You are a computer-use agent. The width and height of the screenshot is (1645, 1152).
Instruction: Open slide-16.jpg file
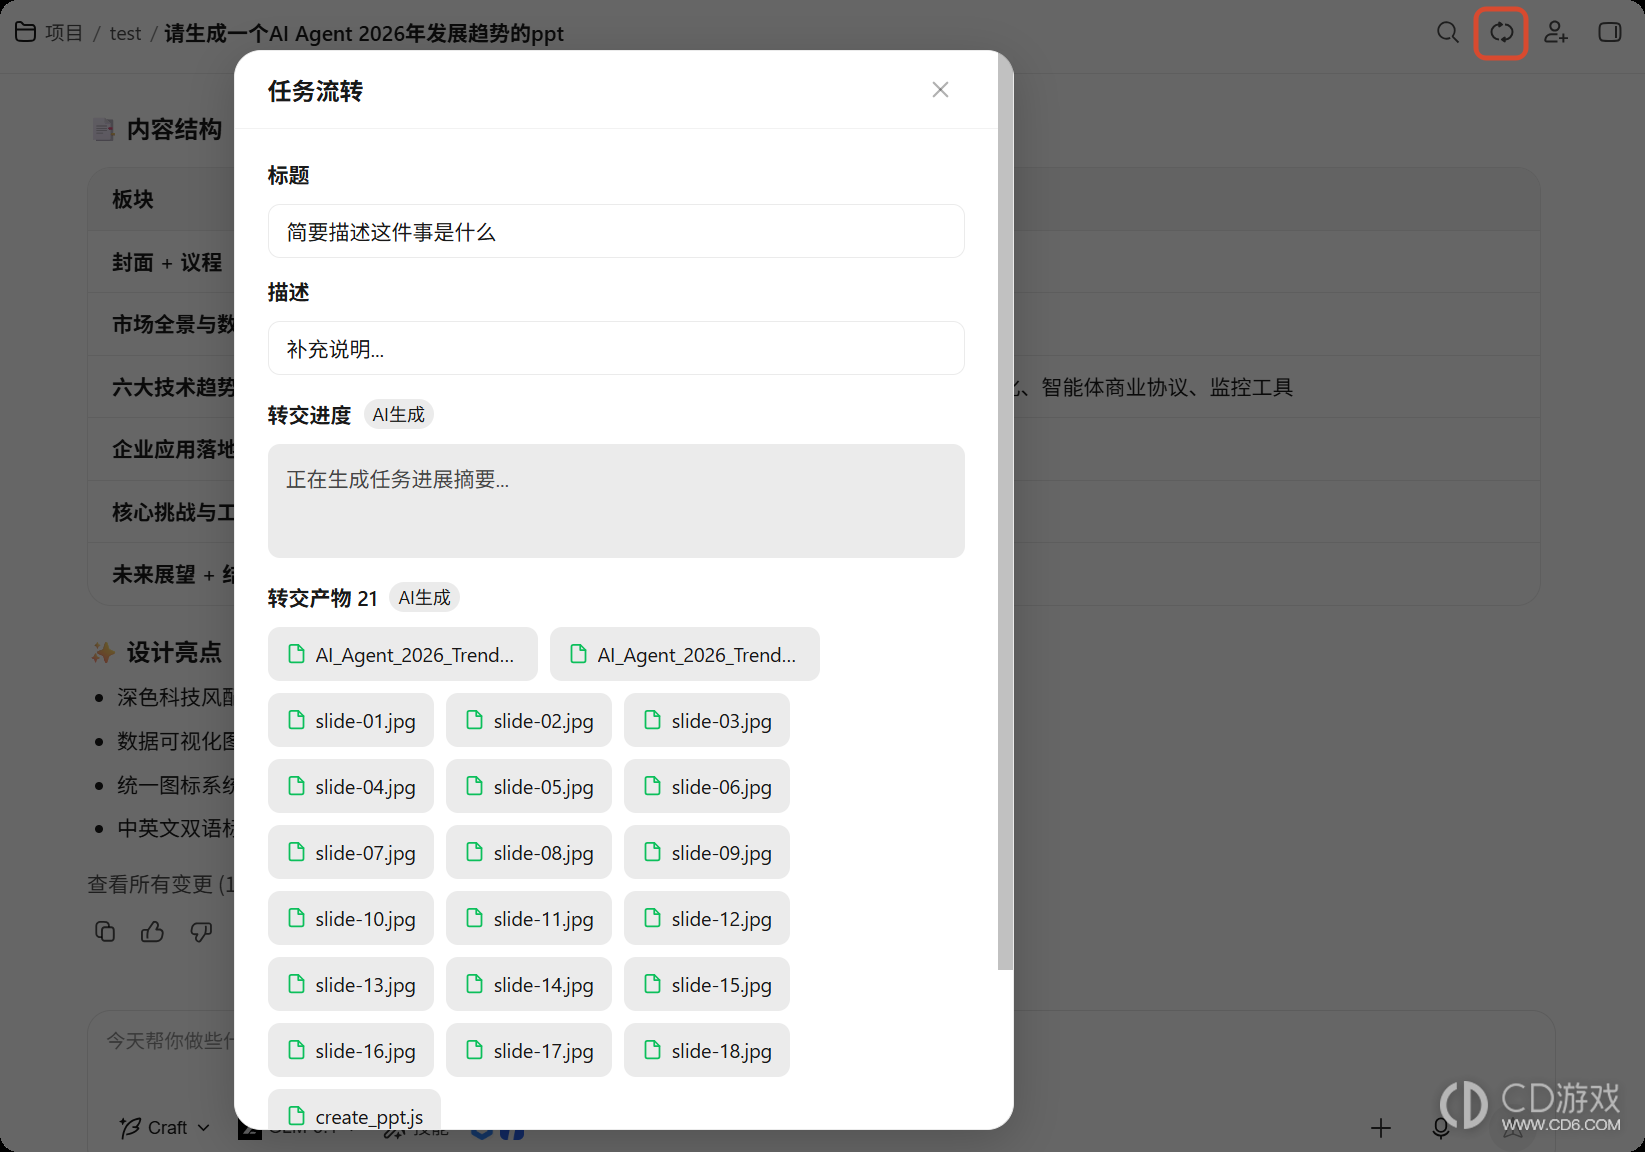coord(351,1051)
